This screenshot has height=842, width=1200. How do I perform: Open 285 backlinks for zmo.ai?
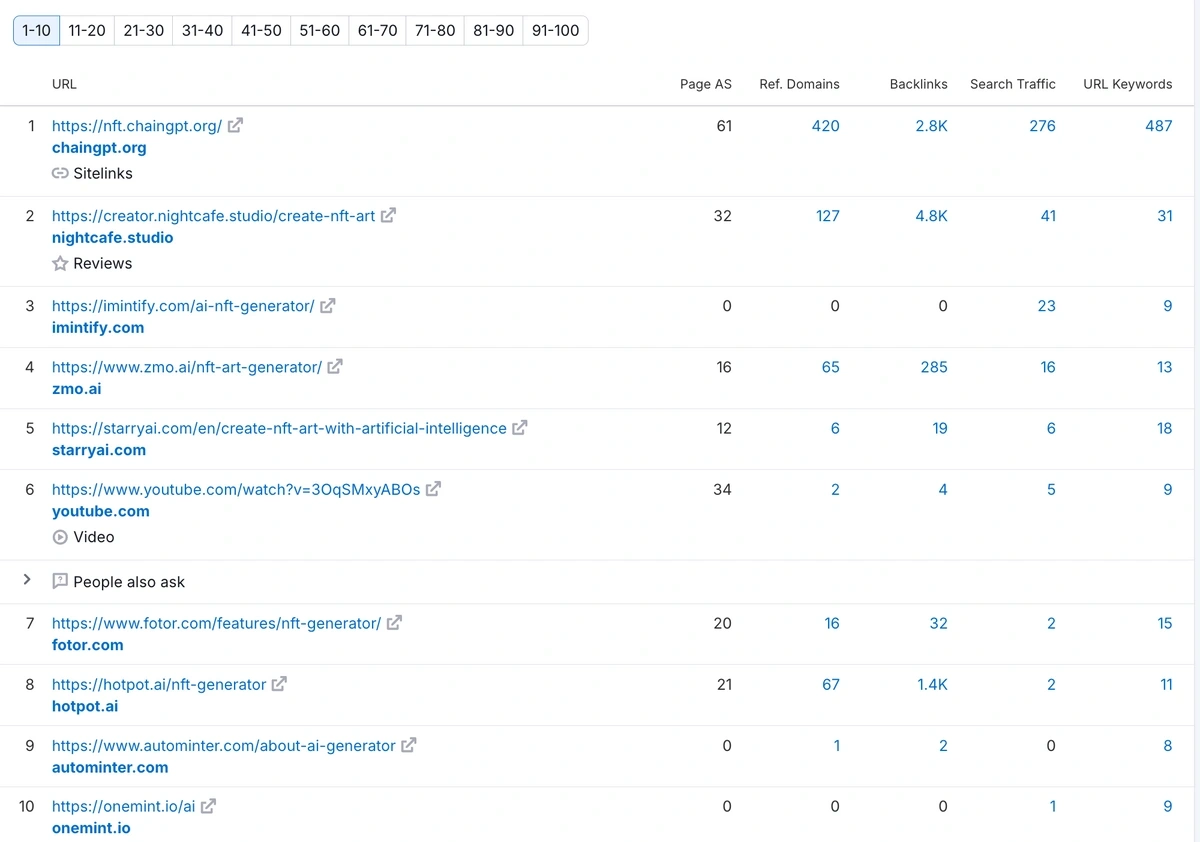click(x=934, y=367)
